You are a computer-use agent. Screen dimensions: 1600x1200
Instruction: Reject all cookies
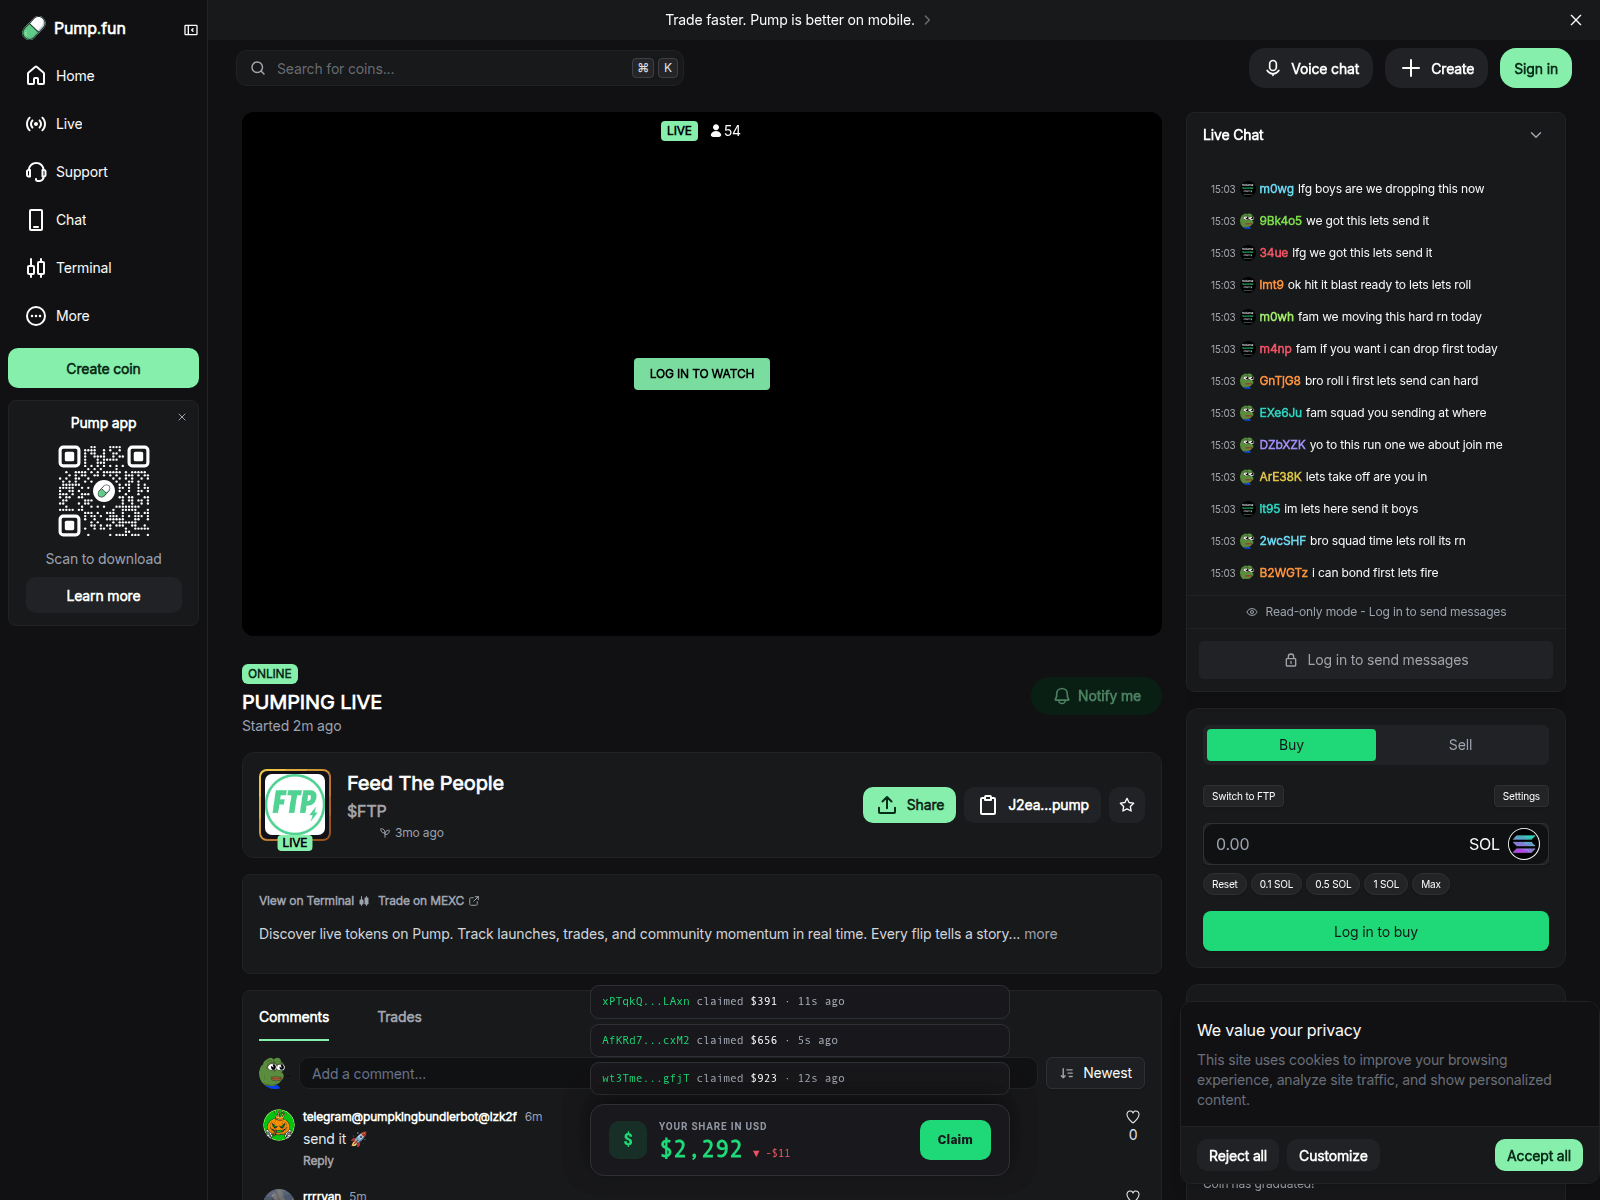(1238, 1155)
